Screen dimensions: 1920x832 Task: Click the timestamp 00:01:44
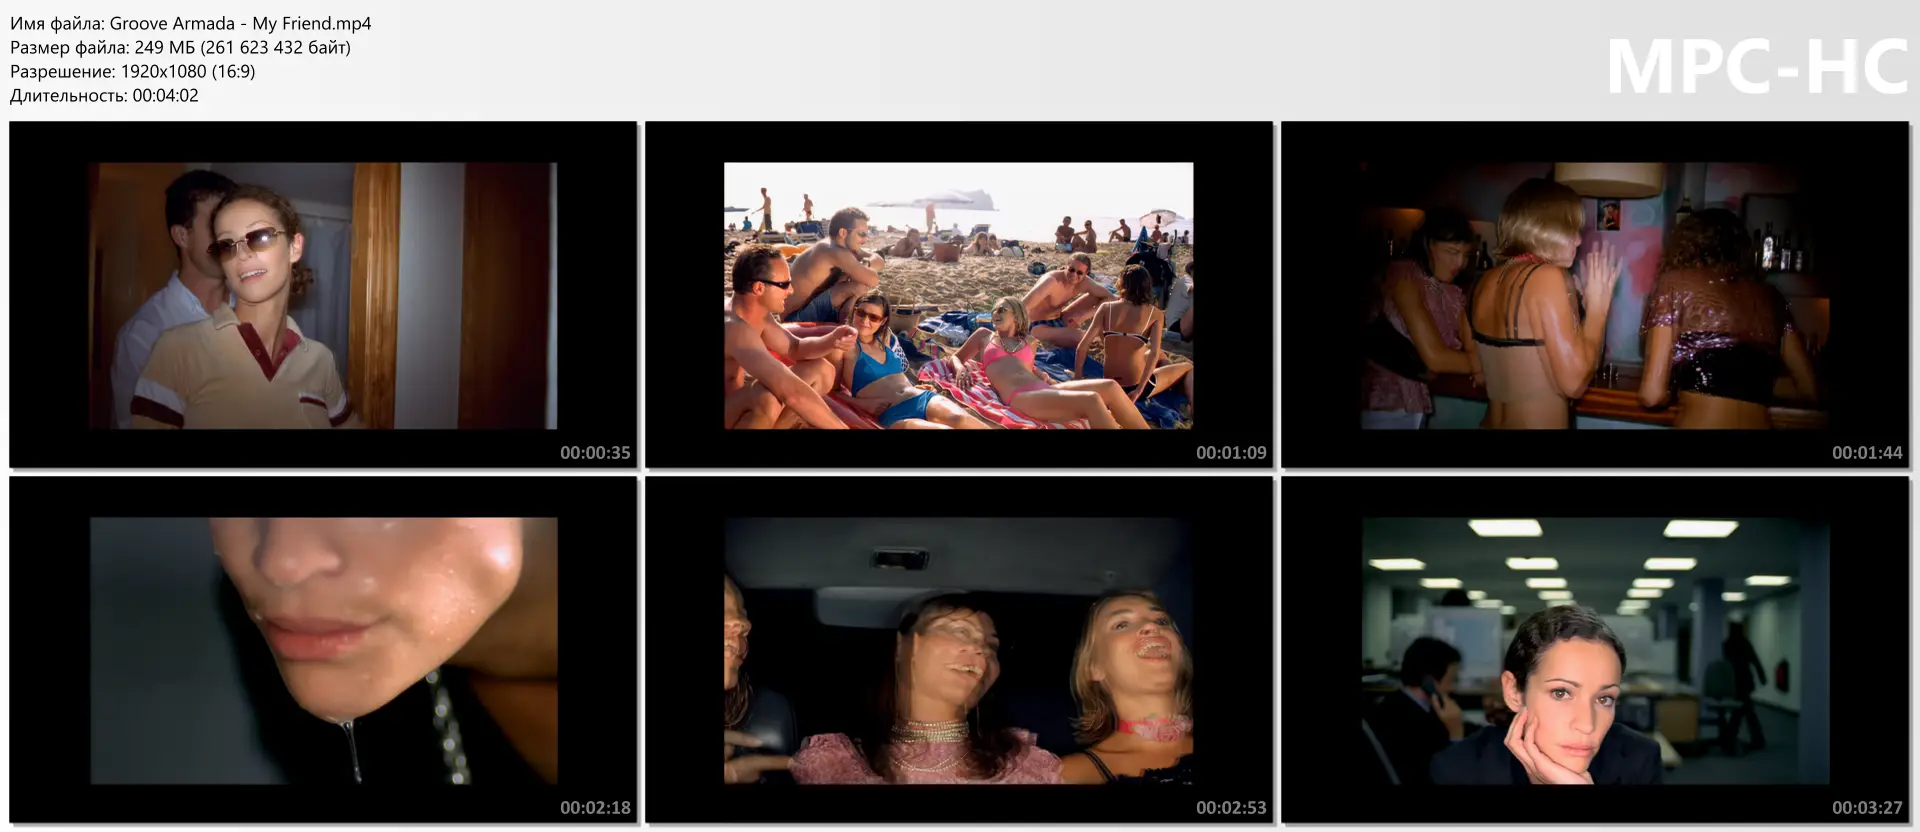(x=1867, y=452)
